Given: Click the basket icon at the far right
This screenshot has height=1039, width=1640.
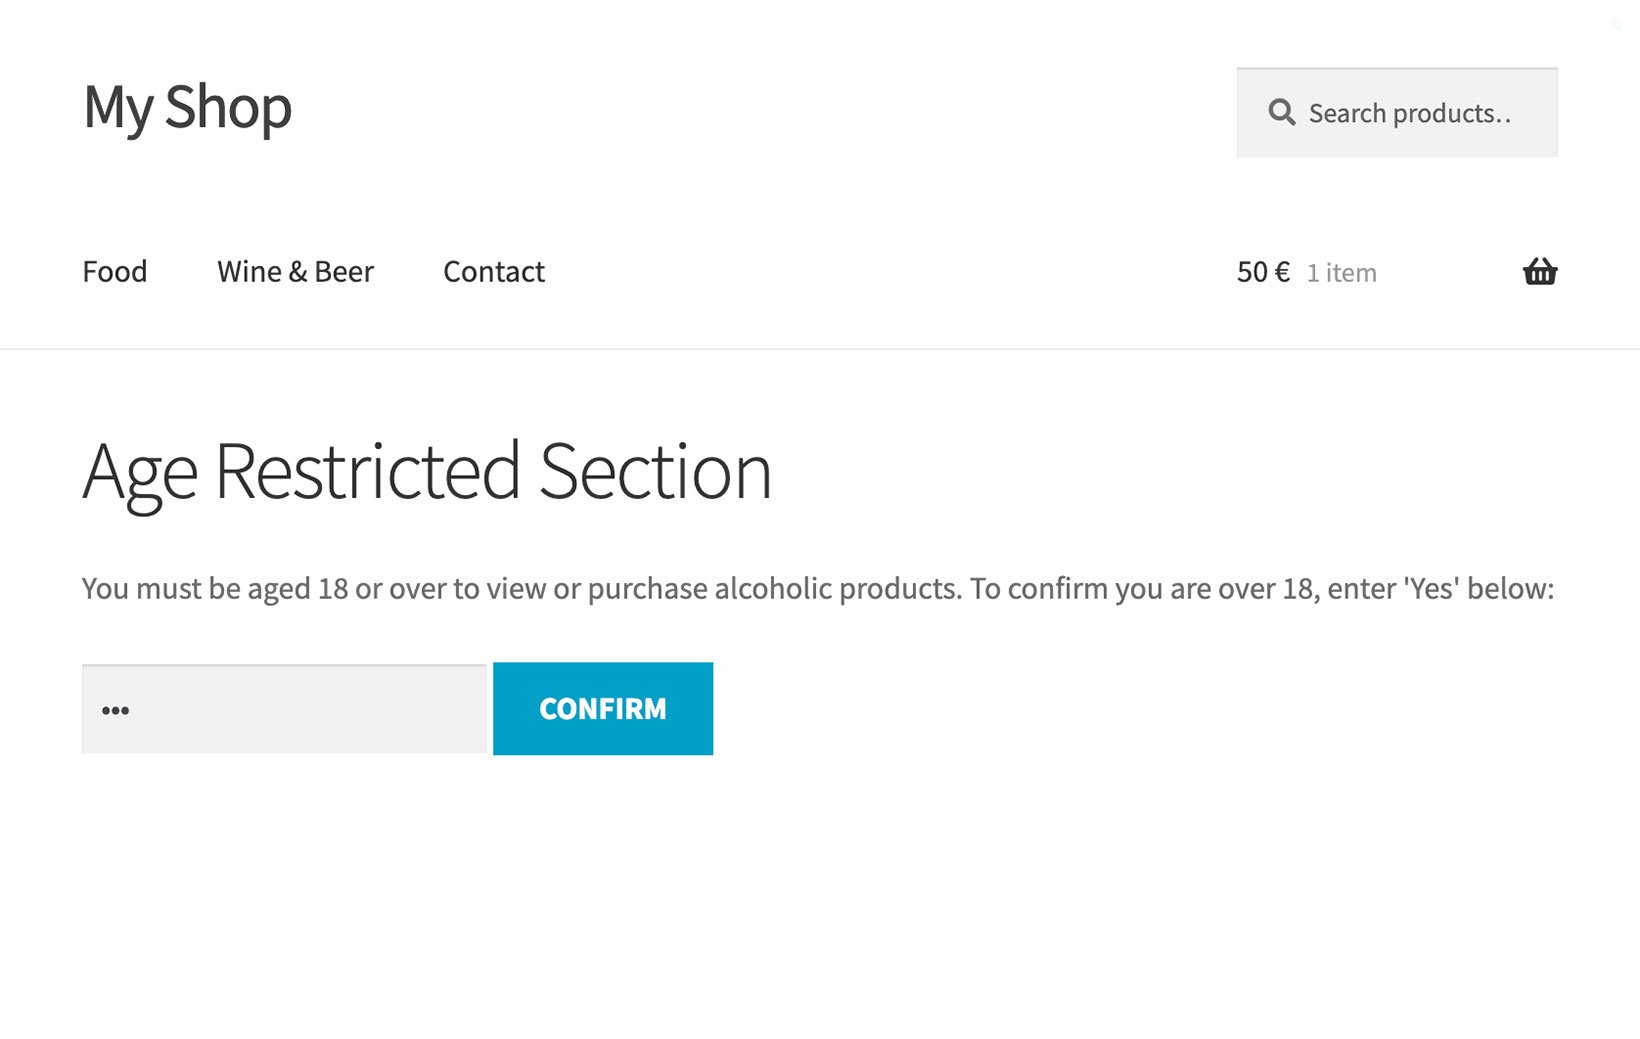Looking at the screenshot, I should [1540, 271].
